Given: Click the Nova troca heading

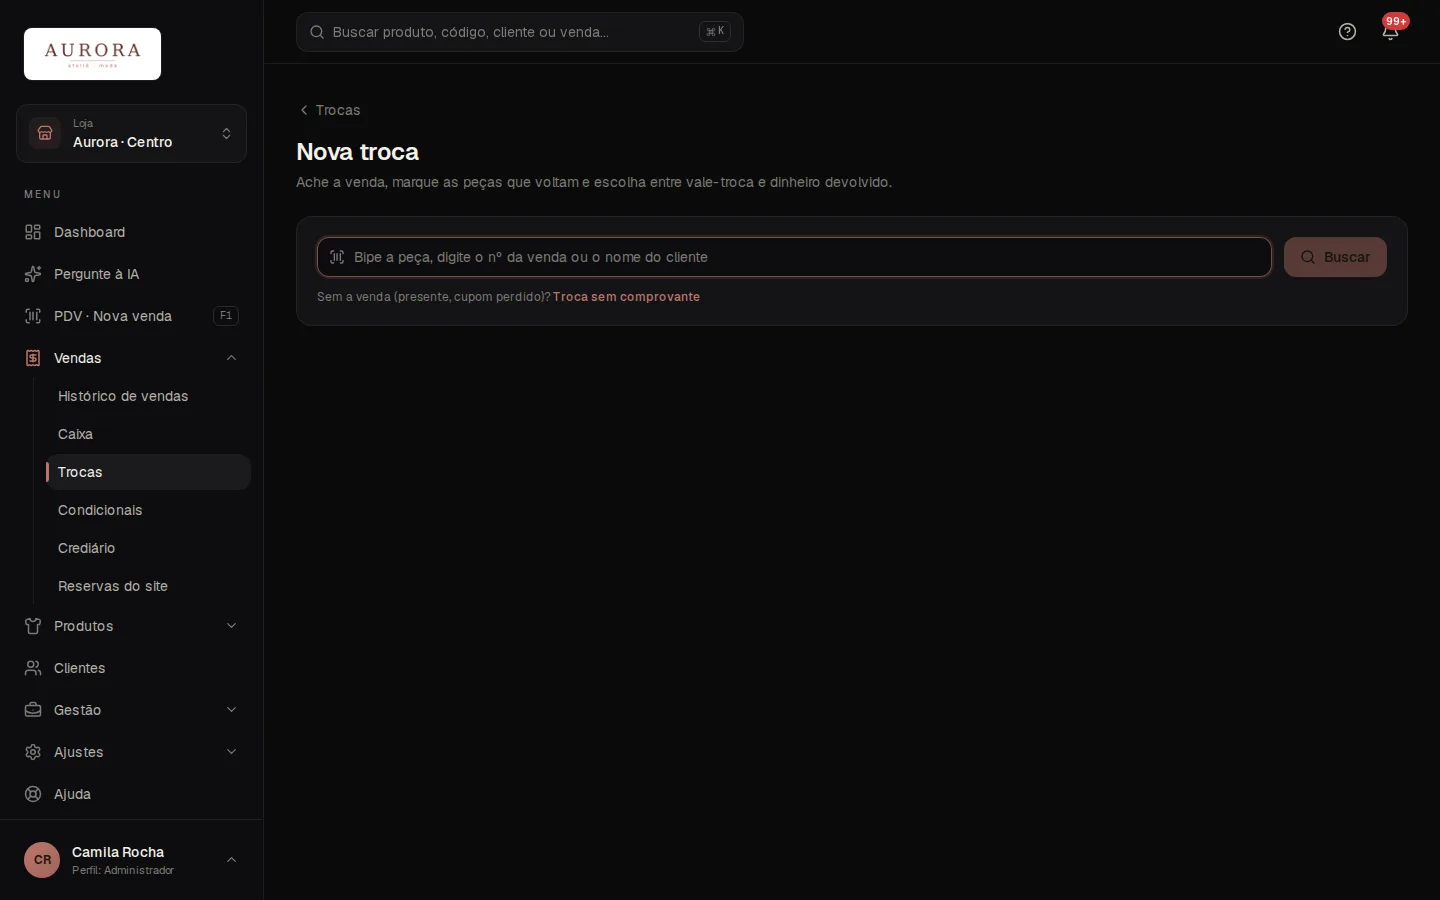Looking at the screenshot, I should 357,152.
